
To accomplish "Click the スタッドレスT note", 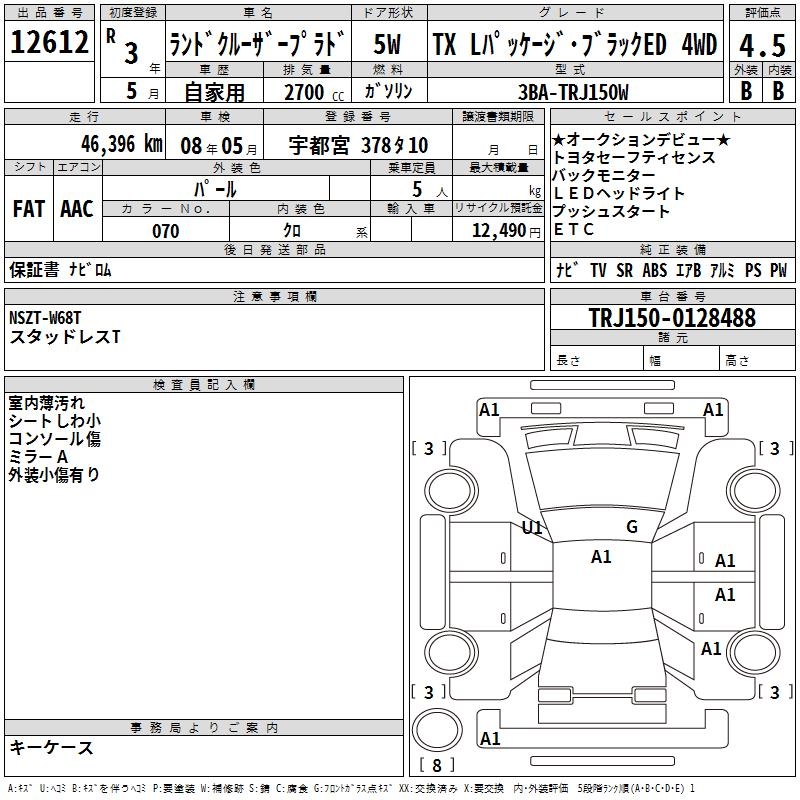I will (x=65, y=337).
